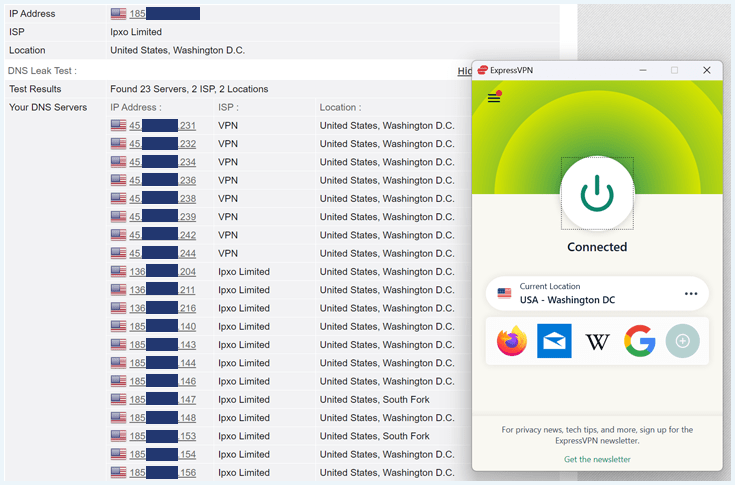This screenshot has height=485, width=735.
Task: Open the Mail shortcut in ExpressVPN
Action: [554, 341]
